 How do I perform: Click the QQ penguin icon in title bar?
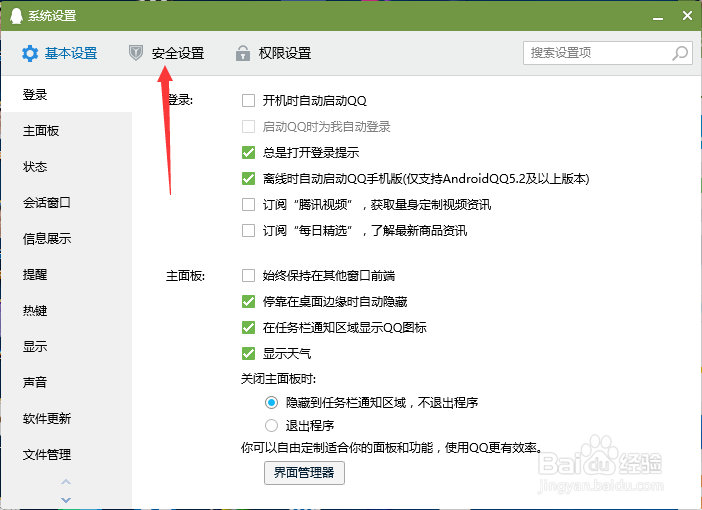[x=16, y=16]
